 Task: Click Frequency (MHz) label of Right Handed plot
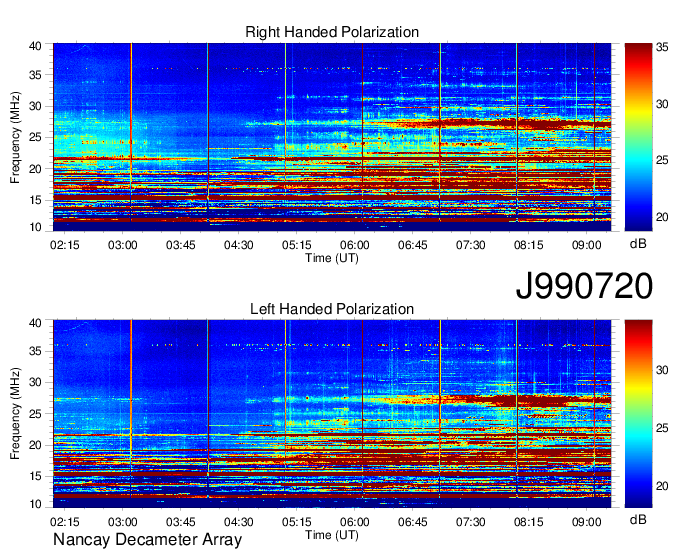click(x=15, y=137)
